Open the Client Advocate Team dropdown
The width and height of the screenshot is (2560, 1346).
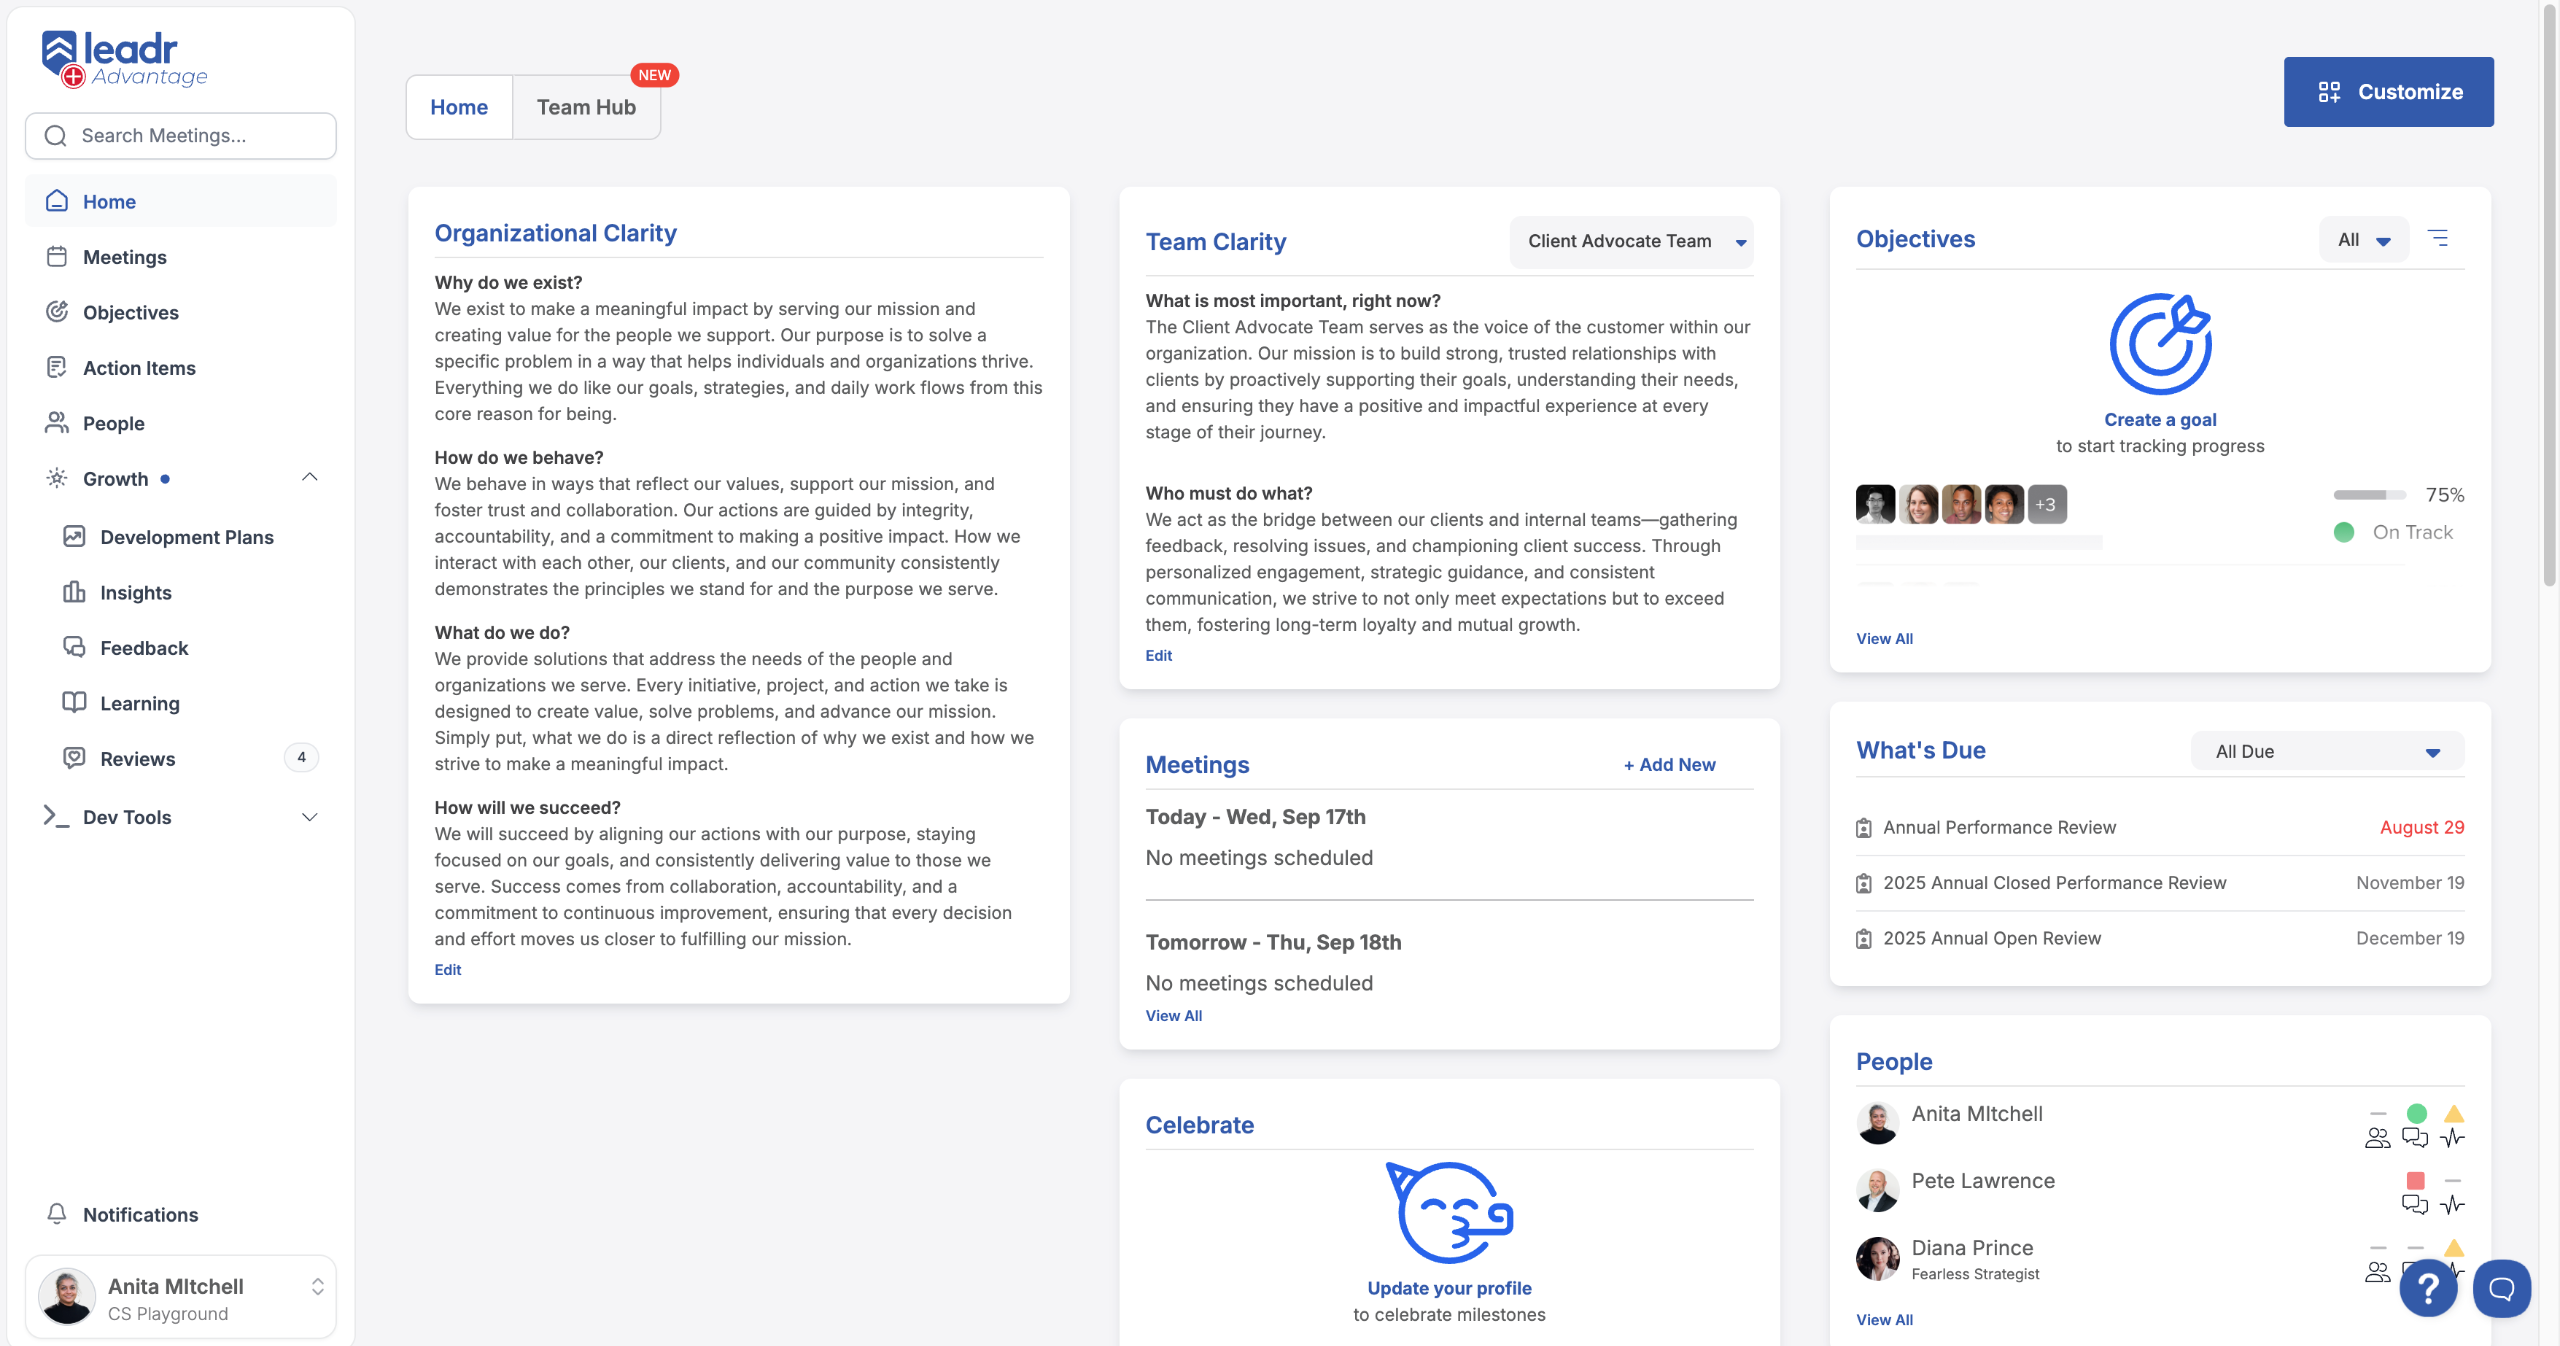1631,241
